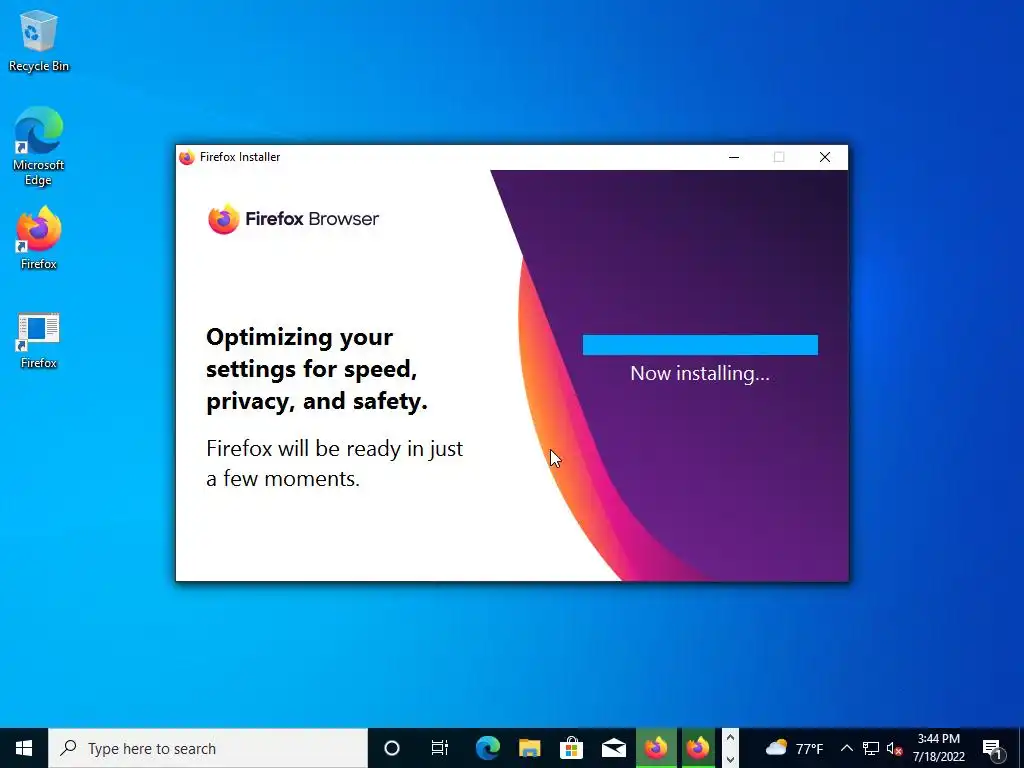1024x768 pixels.
Task: Show hidden system tray icons
Action: 846,748
